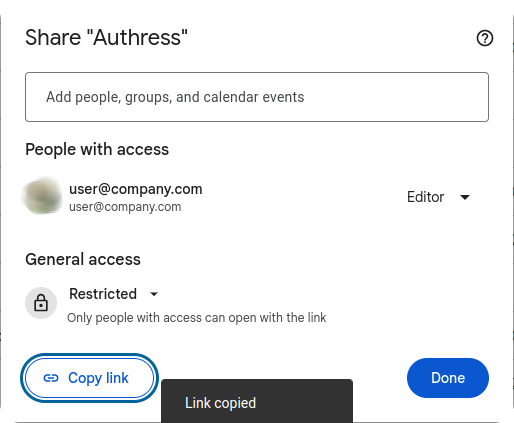
Task: Click the grey user@company.com email subtext
Action: pos(125,207)
